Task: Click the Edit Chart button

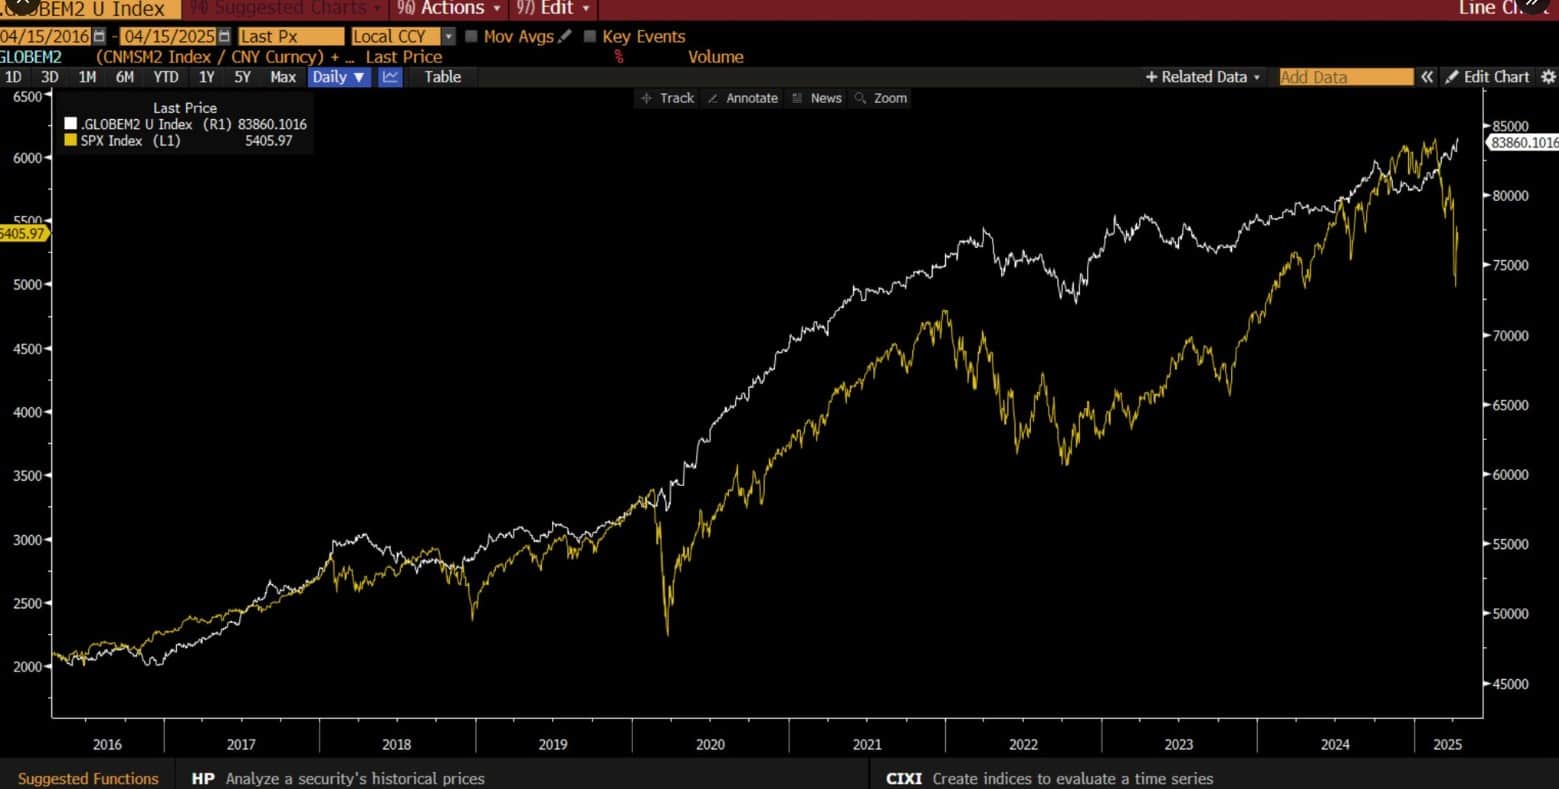Action: (1487, 77)
